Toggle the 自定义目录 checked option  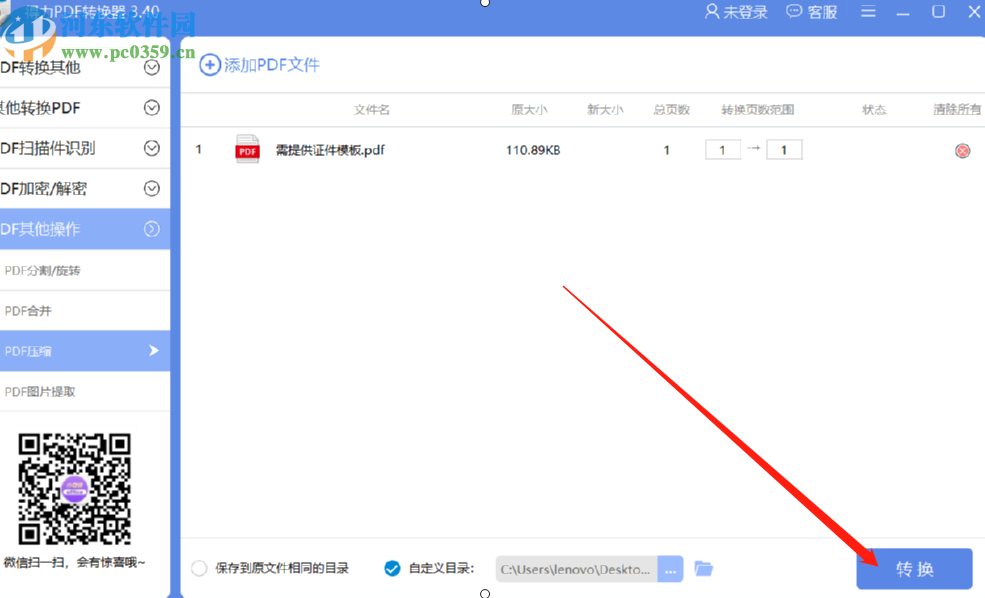392,568
